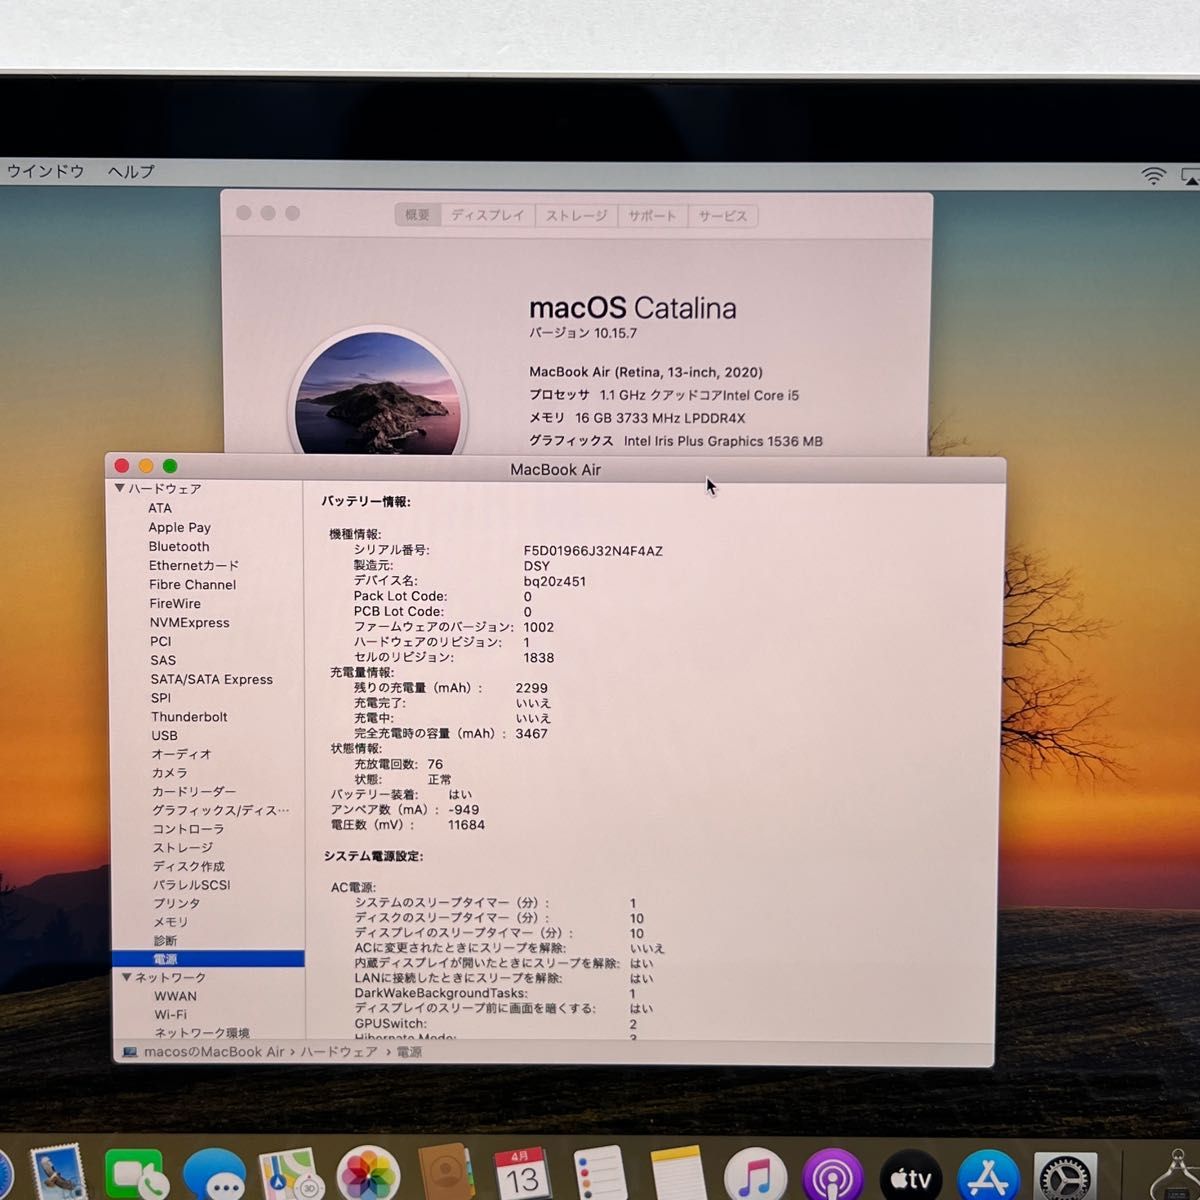The height and width of the screenshot is (1200, 1200).
Task: Select カードリーダー in the sidebar
Action: [x=194, y=791]
